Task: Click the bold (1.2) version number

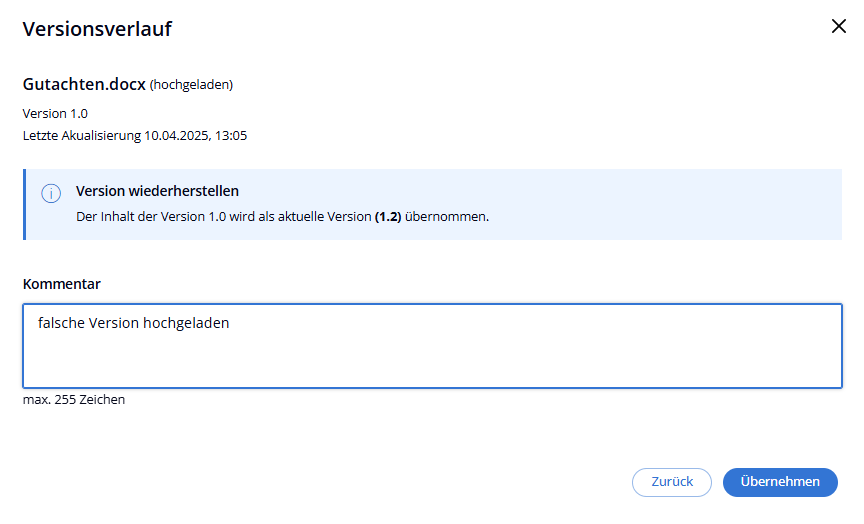Action: point(388,216)
